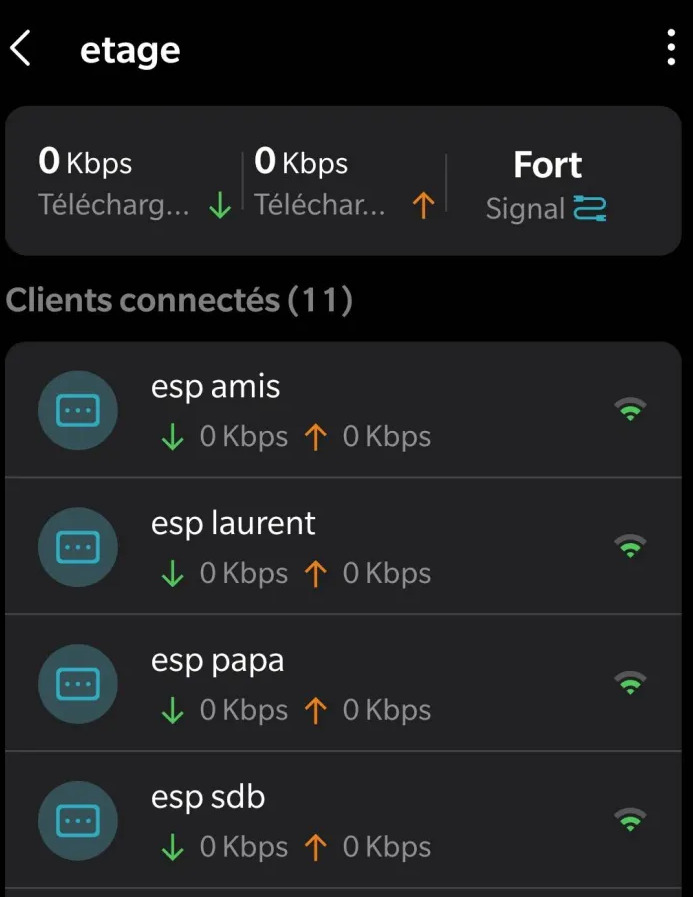Image resolution: width=693 pixels, height=897 pixels.
Task: Click the green download arrow in summary card
Action: (x=220, y=205)
